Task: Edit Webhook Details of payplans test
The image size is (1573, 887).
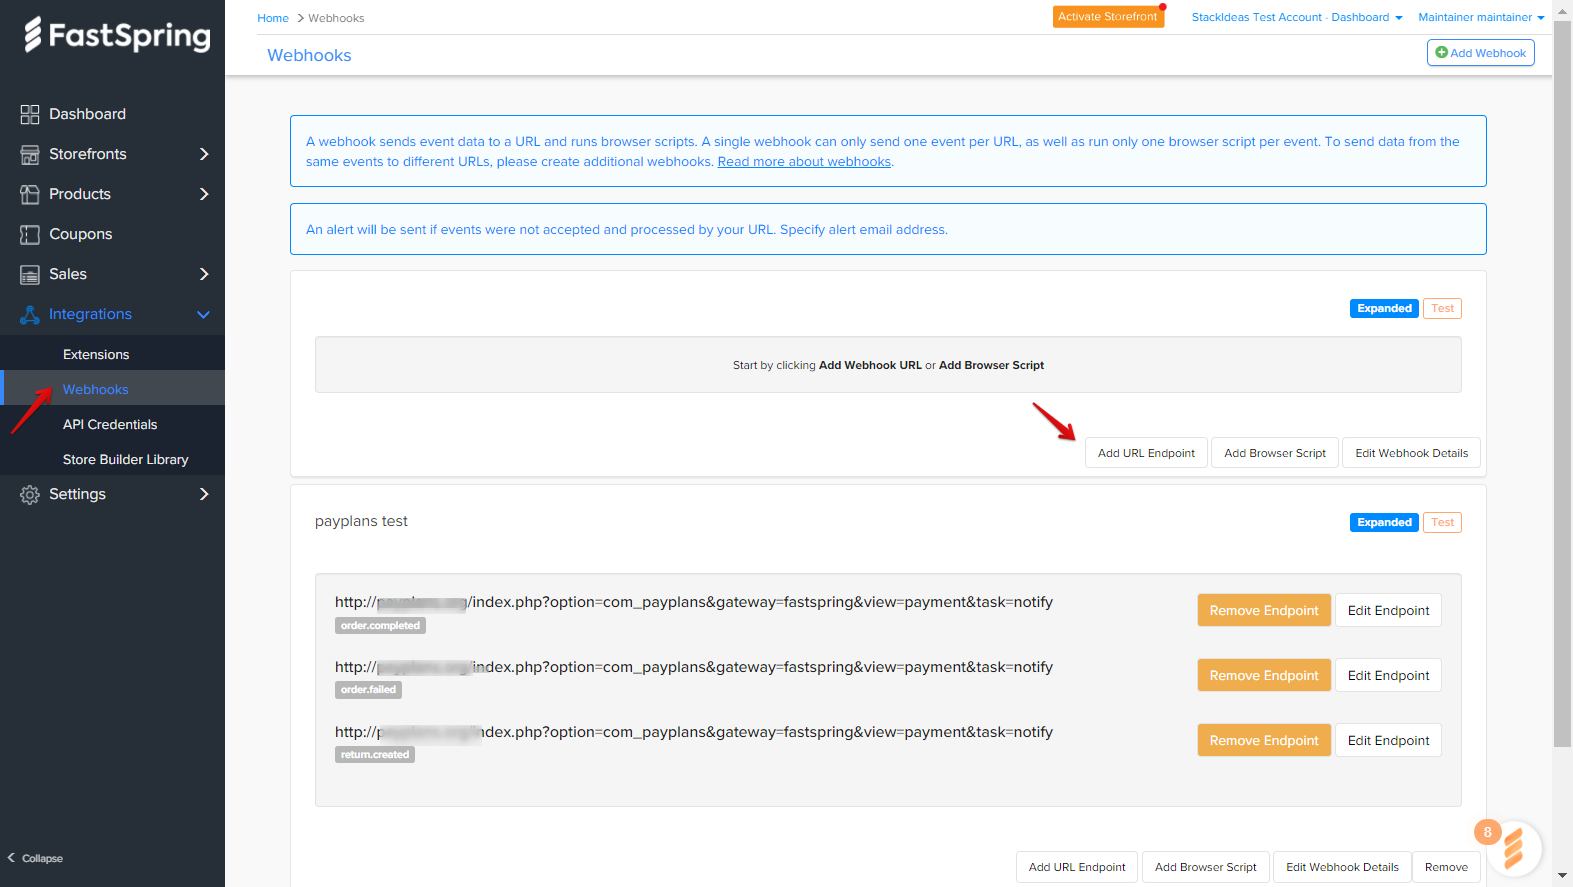Action: click(1342, 867)
